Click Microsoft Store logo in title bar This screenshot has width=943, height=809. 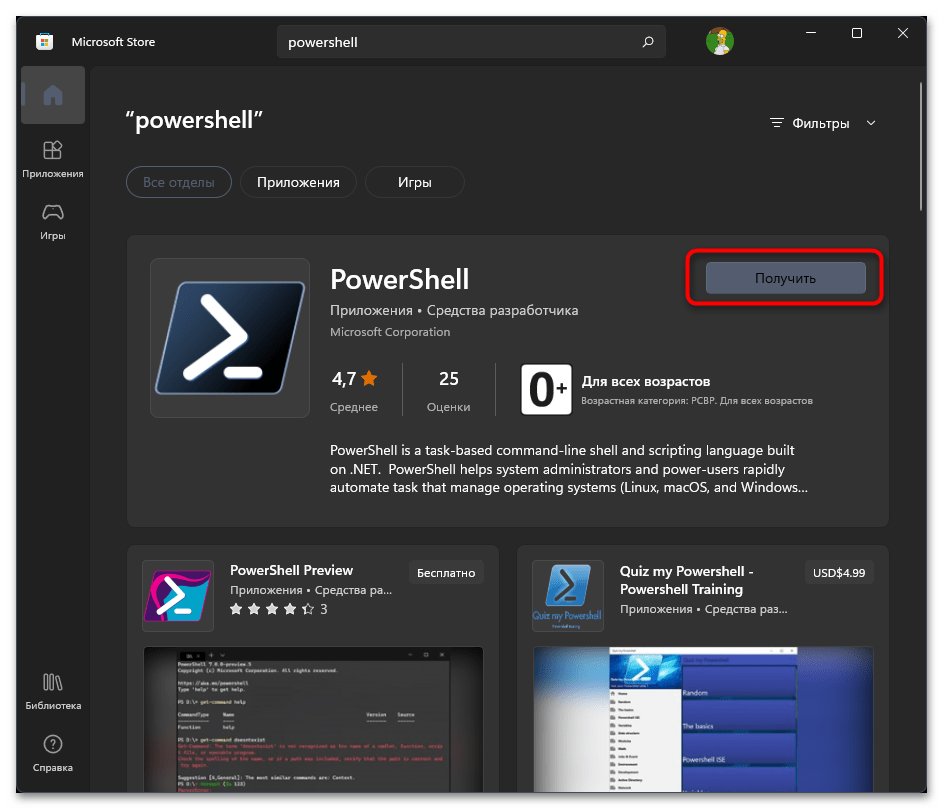[45, 42]
